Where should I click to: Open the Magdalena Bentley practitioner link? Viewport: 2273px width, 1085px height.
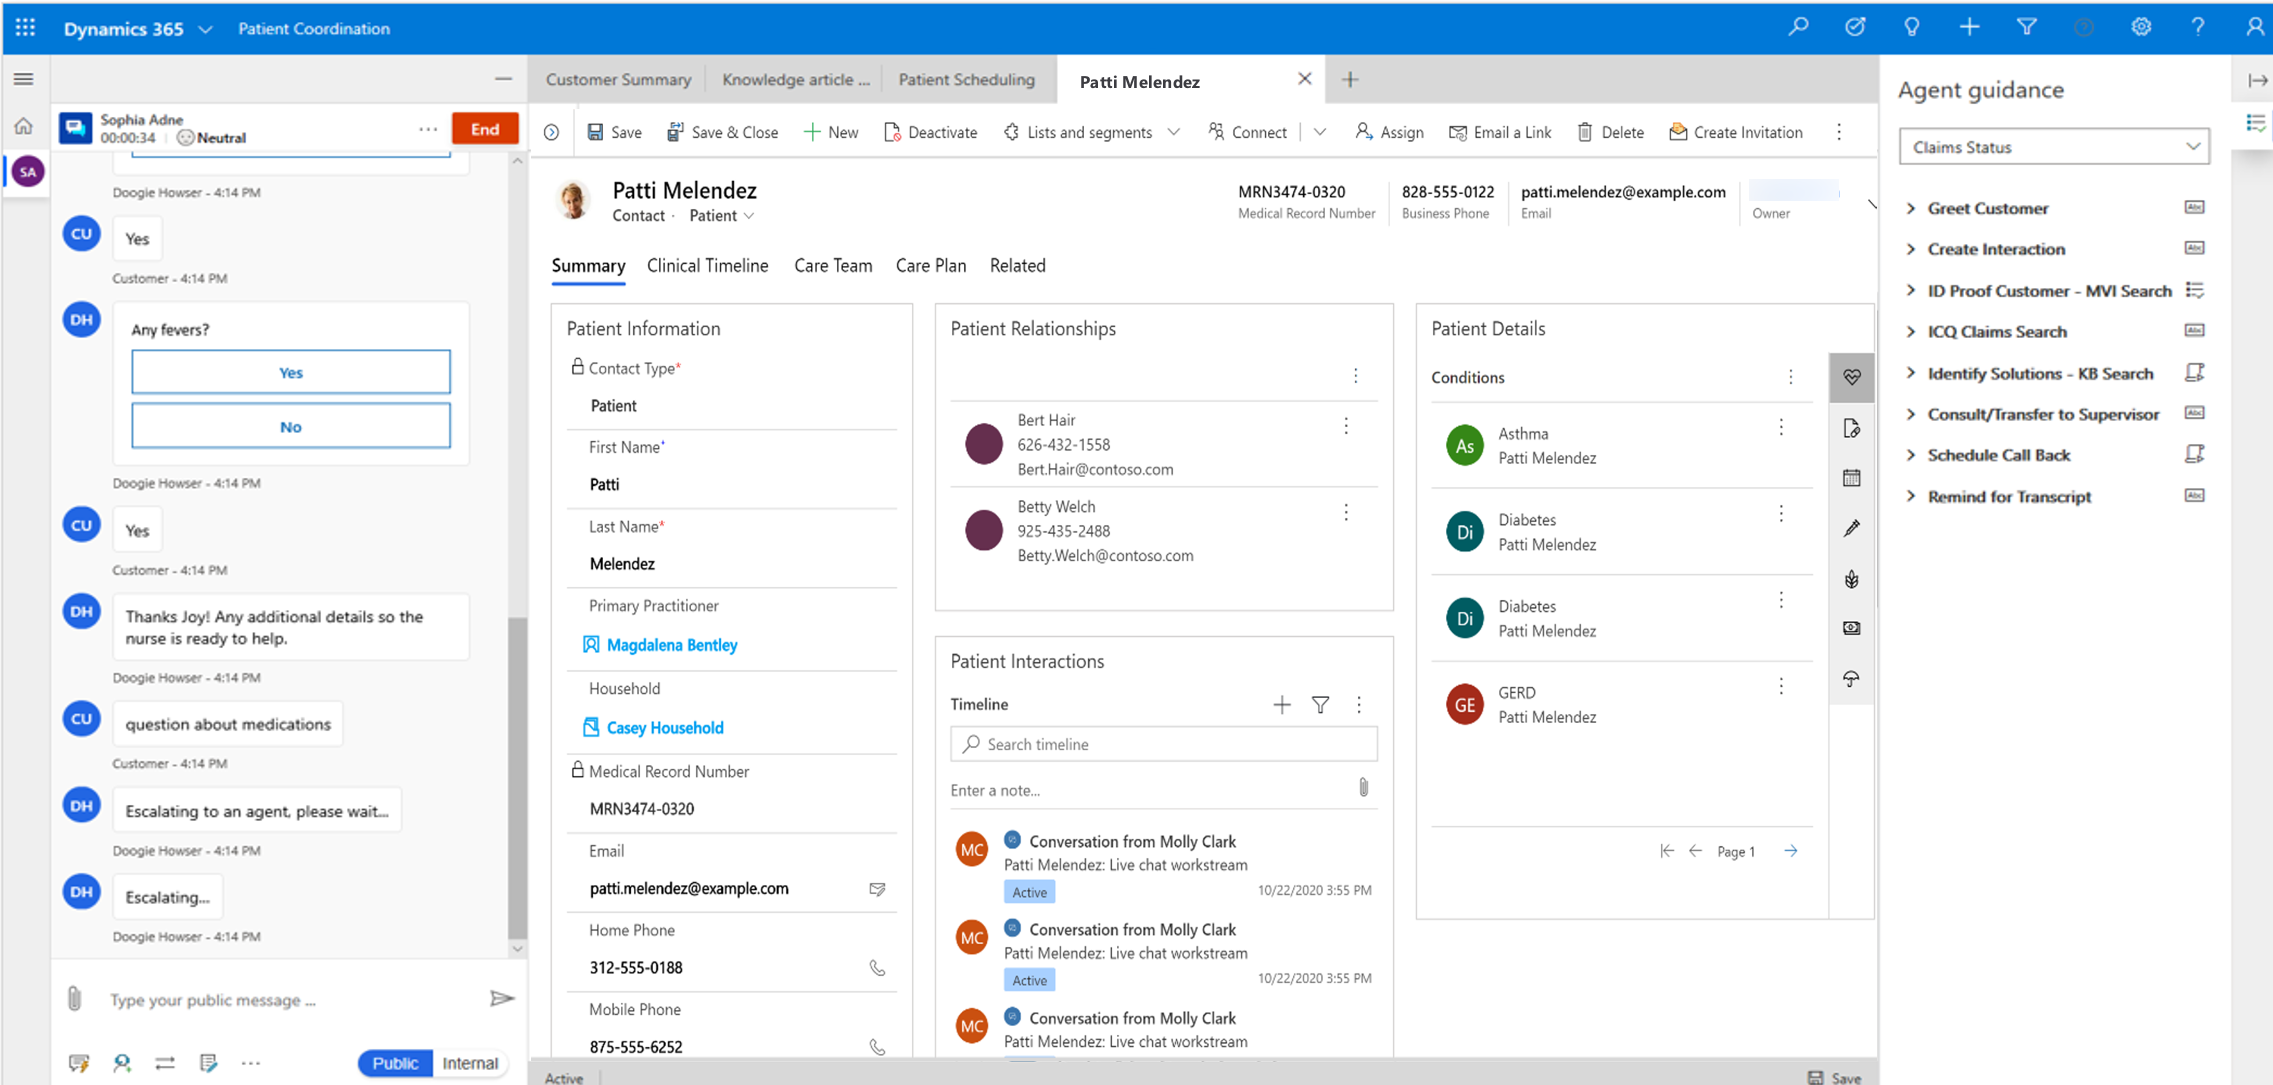pos(671,643)
